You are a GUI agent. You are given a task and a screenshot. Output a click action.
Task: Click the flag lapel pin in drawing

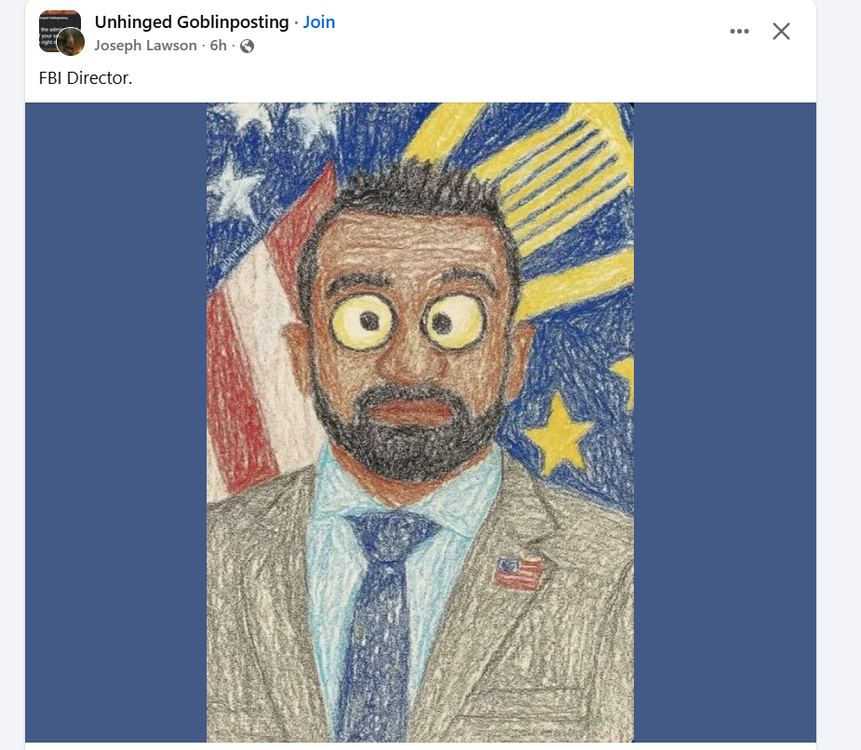(519, 574)
